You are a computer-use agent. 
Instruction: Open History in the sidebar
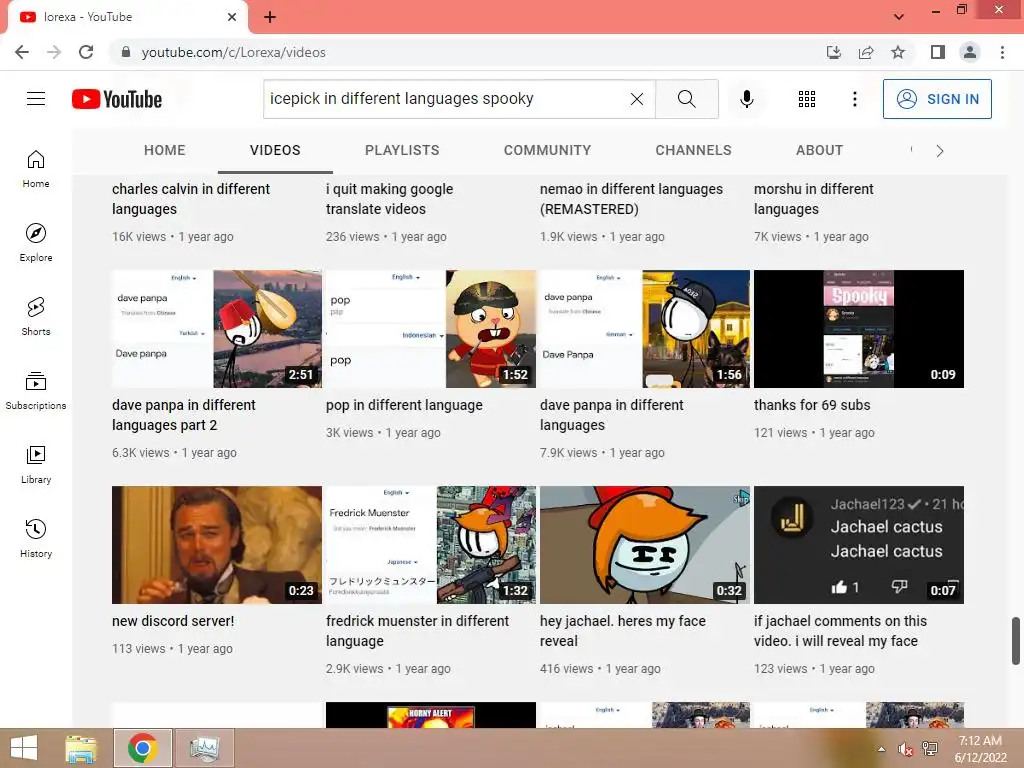point(36,538)
